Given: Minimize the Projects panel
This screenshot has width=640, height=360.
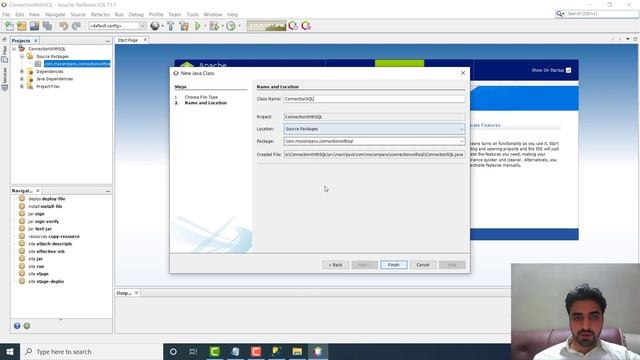Looking at the screenshot, I should 108,41.
